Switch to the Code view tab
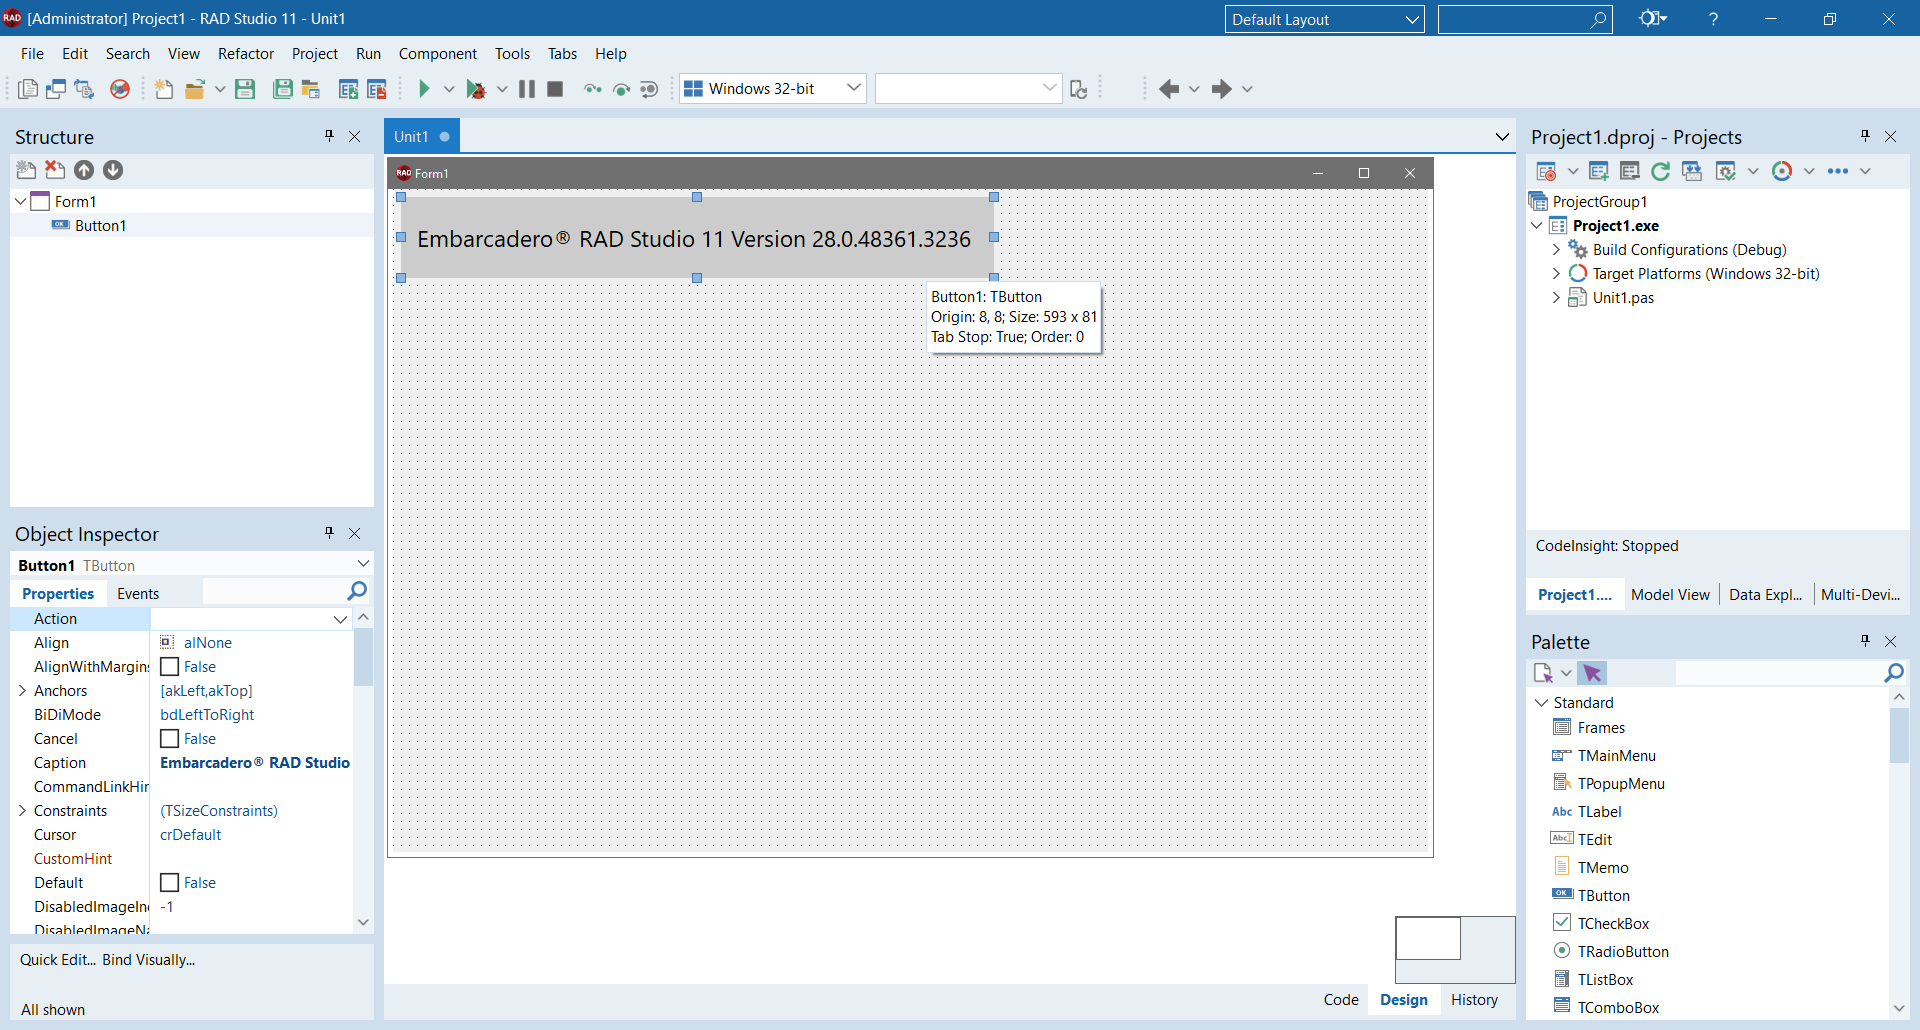The width and height of the screenshot is (1920, 1030). pyautogui.click(x=1341, y=1000)
